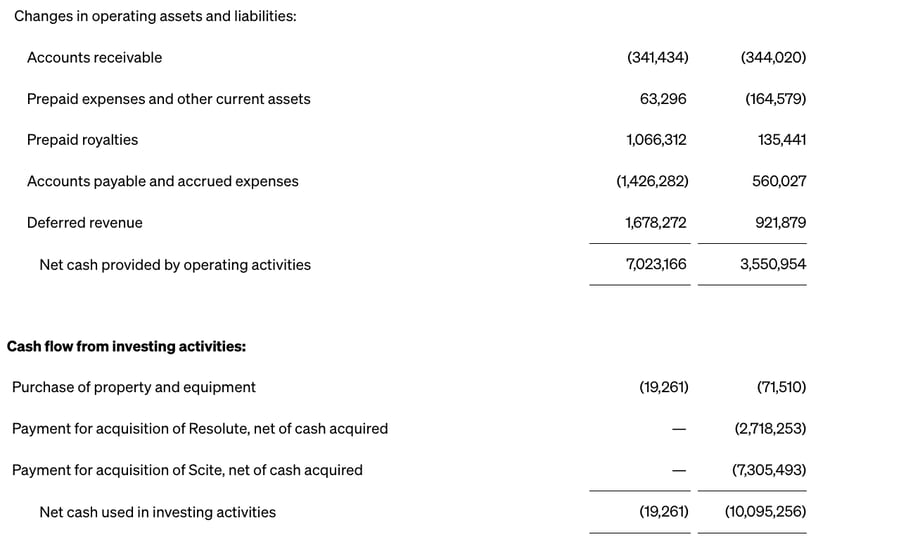Select the 3,550,954 operating cash value
This screenshot has height=544, width=920.
pos(772,265)
